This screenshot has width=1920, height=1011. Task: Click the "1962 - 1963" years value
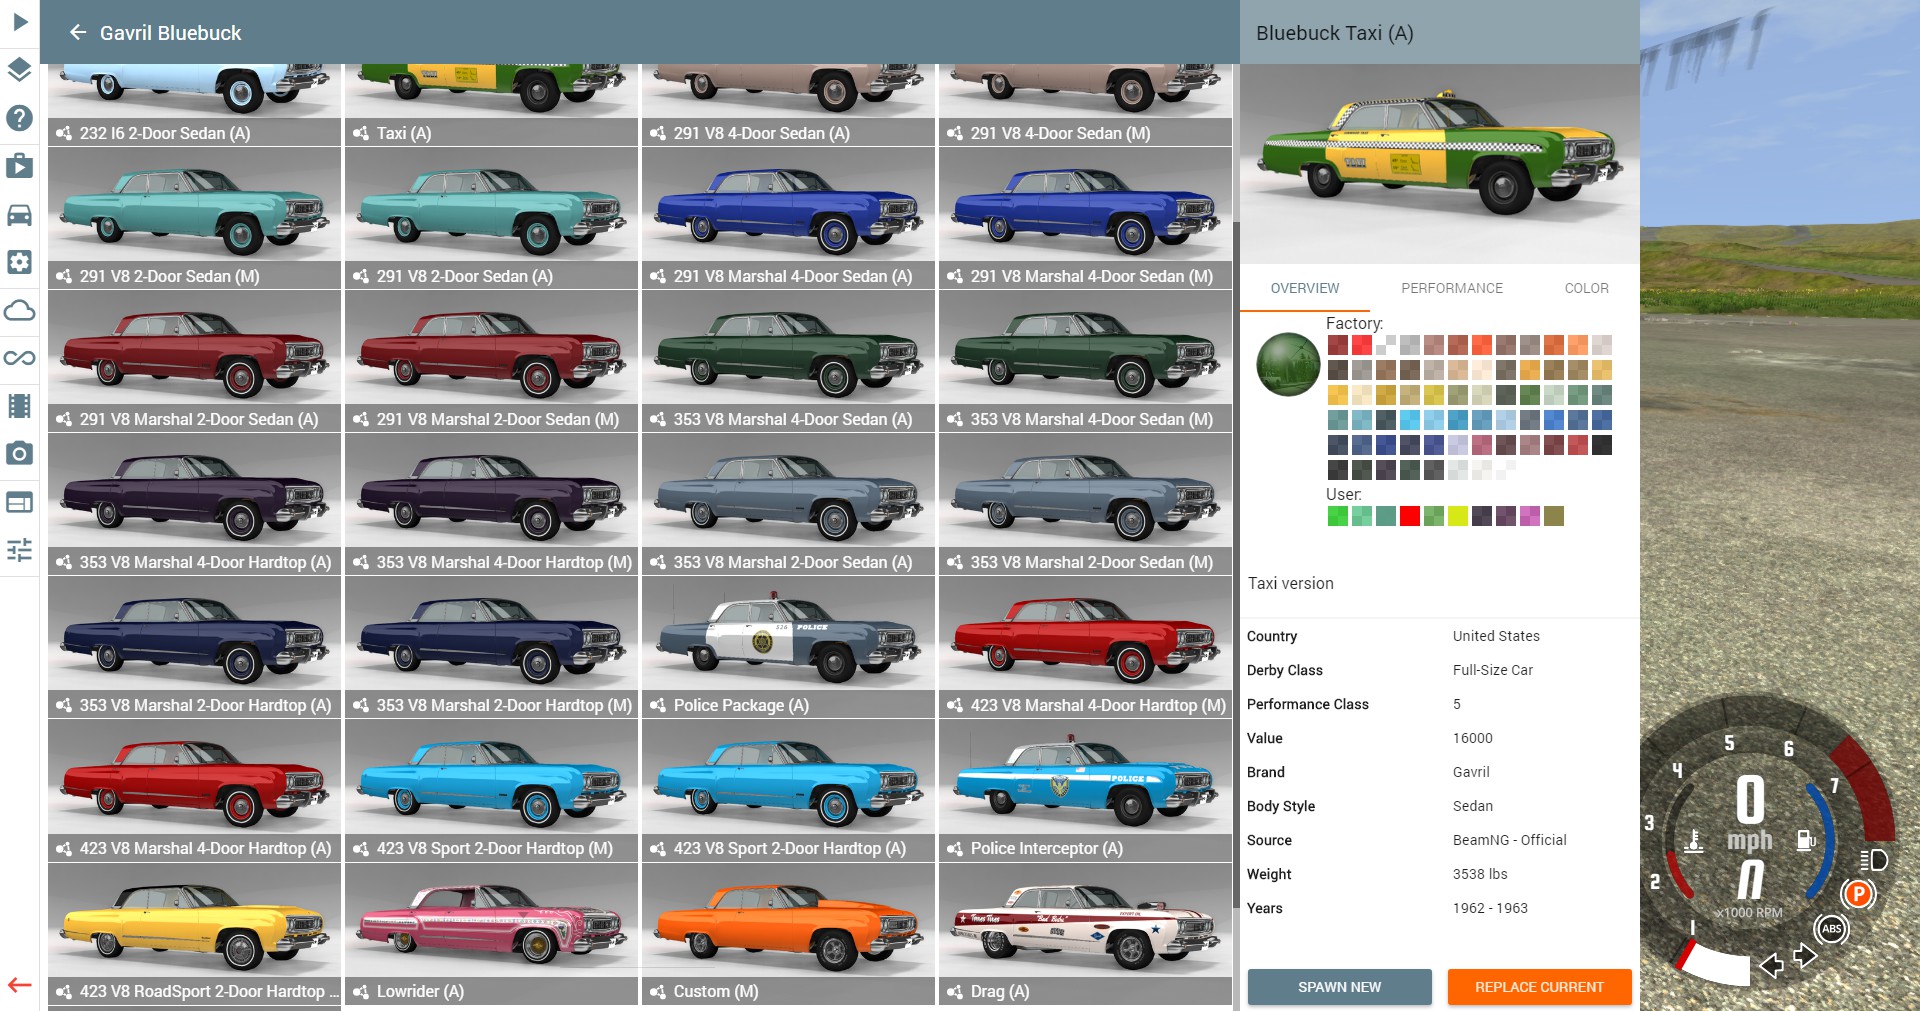click(x=1490, y=908)
